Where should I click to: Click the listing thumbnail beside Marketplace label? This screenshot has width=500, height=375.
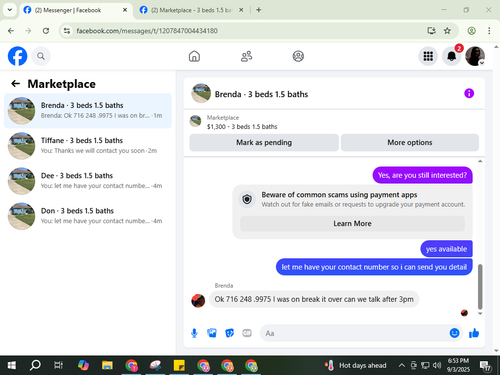point(195,121)
